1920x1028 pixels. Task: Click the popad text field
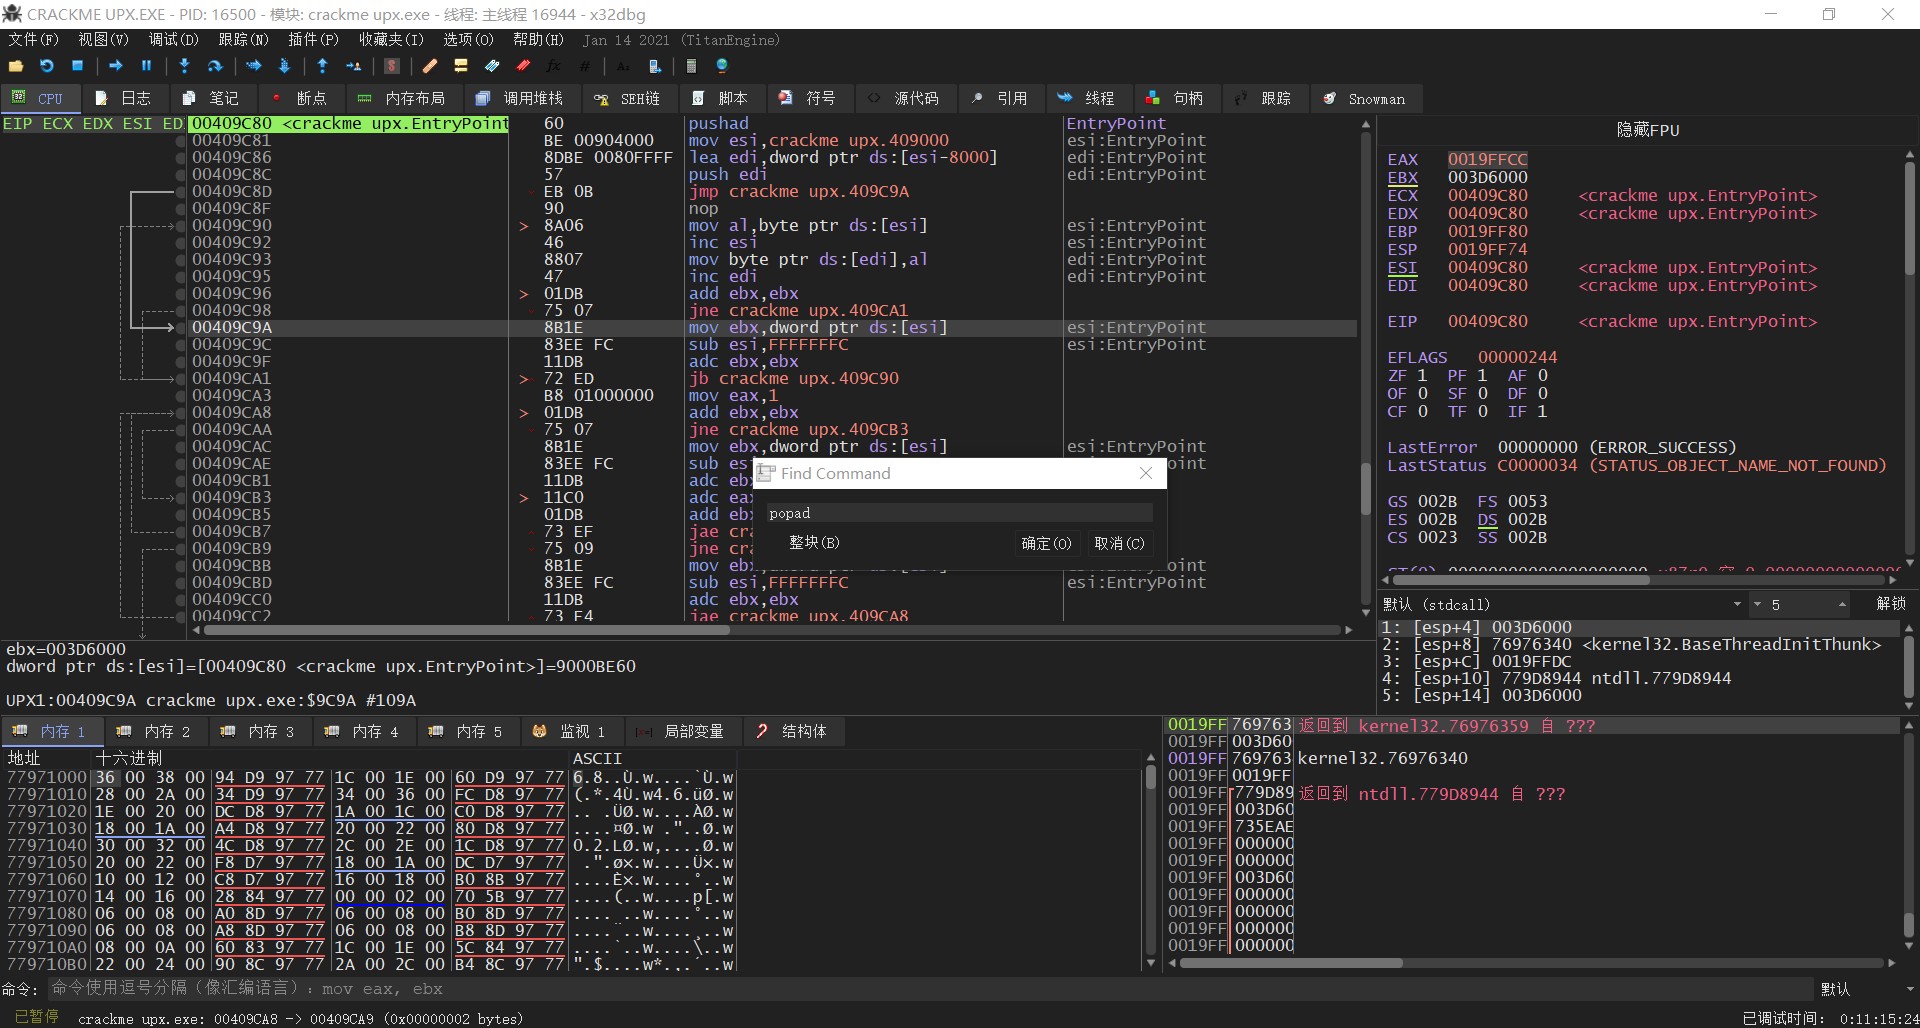pyautogui.click(x=958, y=513)
